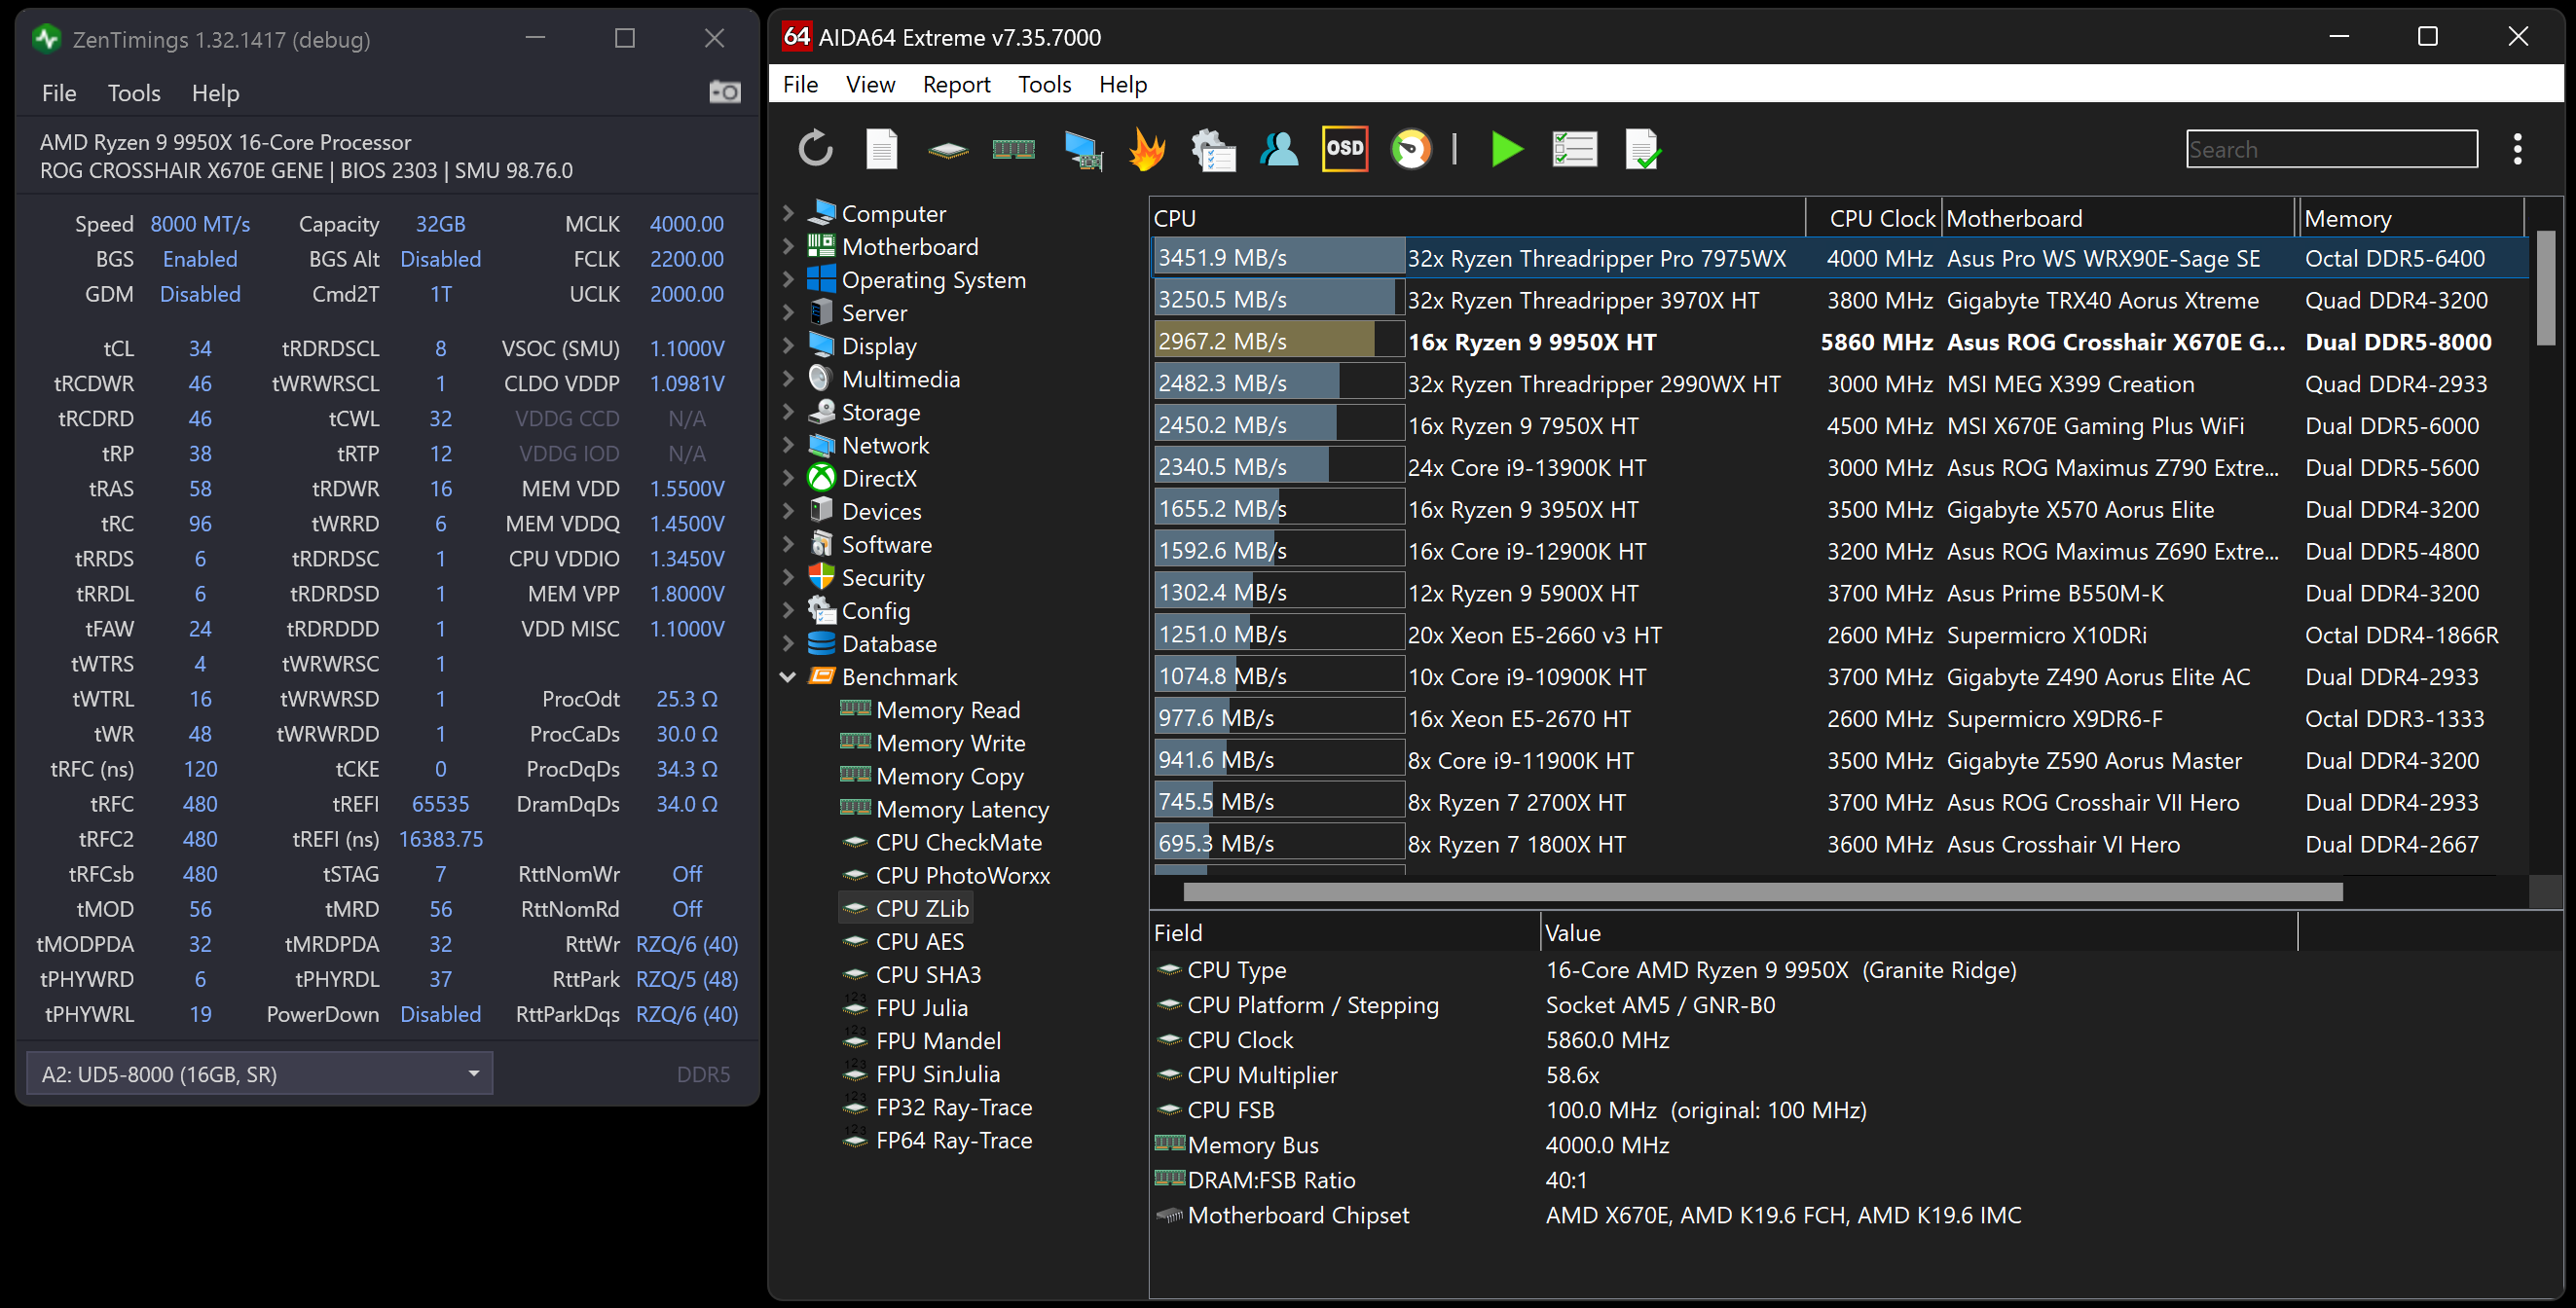Expand the Computer tree node

pyautogui.click(x=788, y=213)
